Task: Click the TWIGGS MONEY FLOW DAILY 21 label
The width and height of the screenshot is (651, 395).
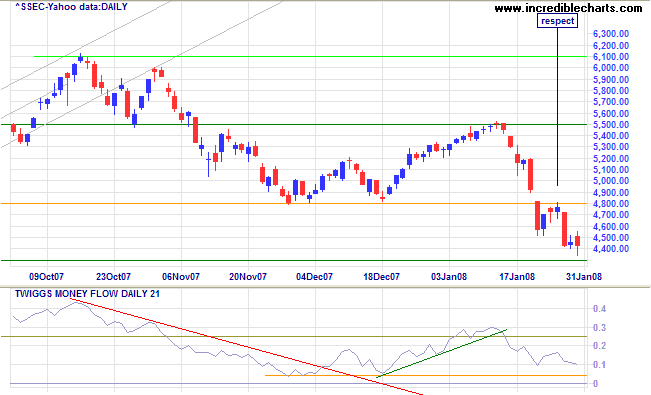Action: click(x=87, y=294)
